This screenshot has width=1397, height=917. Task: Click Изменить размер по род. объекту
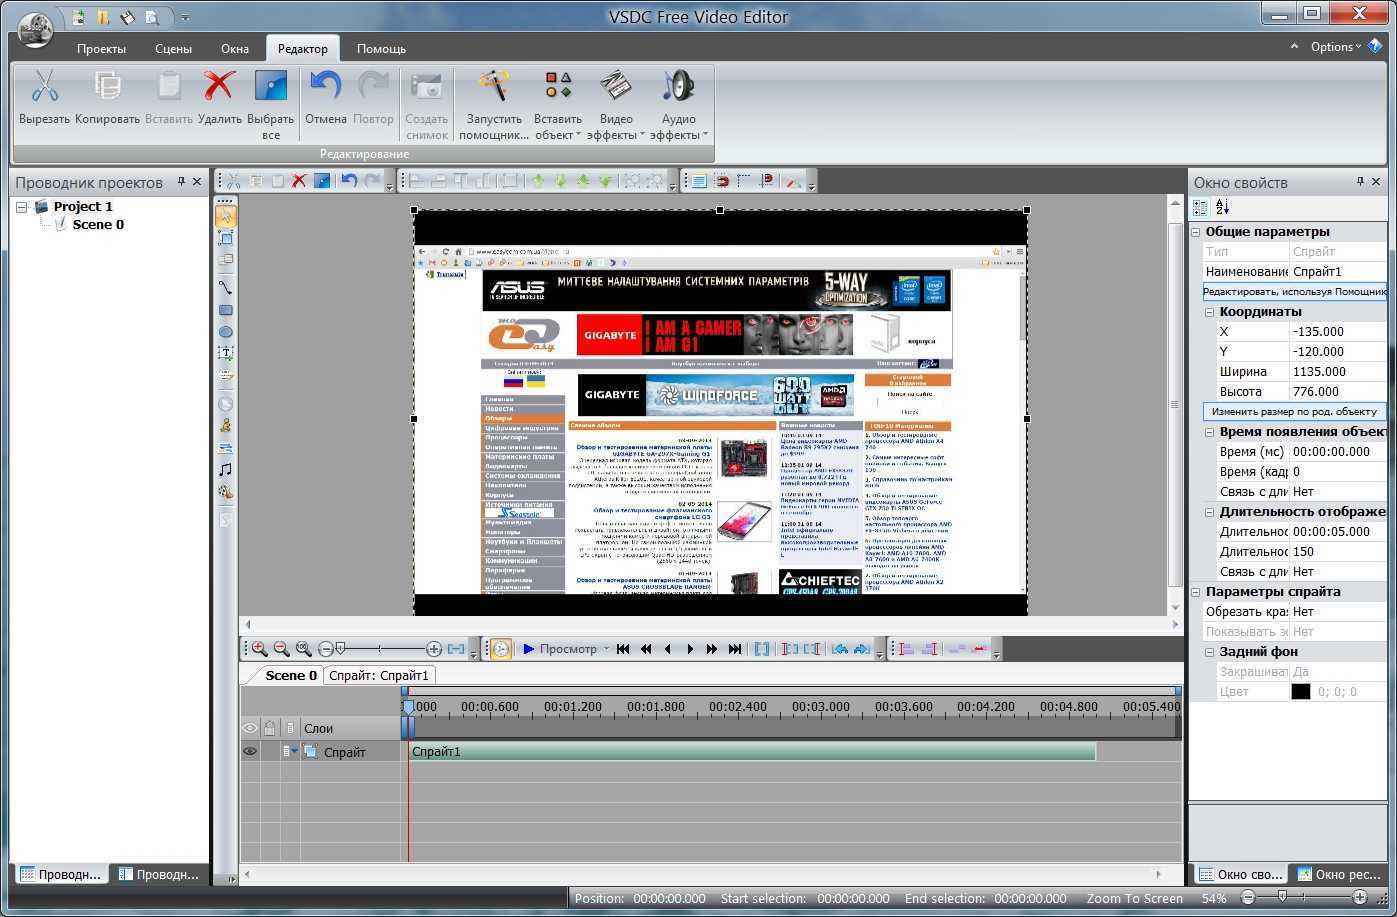pyautogui.click(x=1294, y=411)
